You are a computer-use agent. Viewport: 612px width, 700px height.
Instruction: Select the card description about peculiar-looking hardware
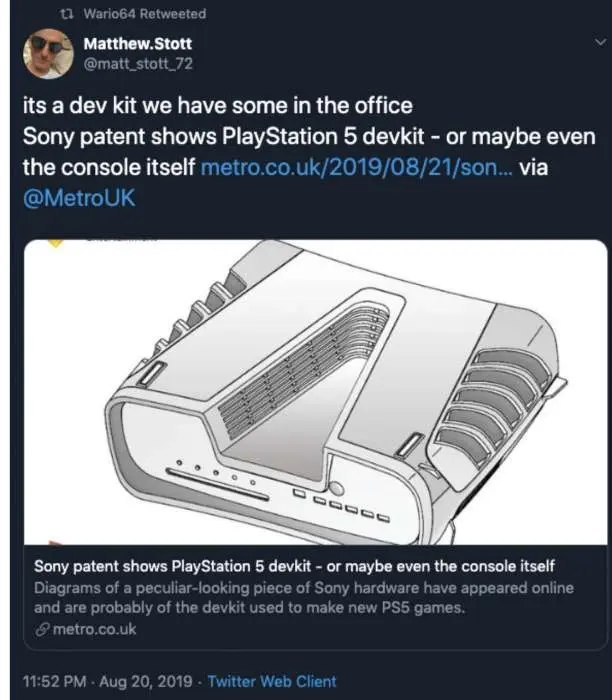pos(304,598)
